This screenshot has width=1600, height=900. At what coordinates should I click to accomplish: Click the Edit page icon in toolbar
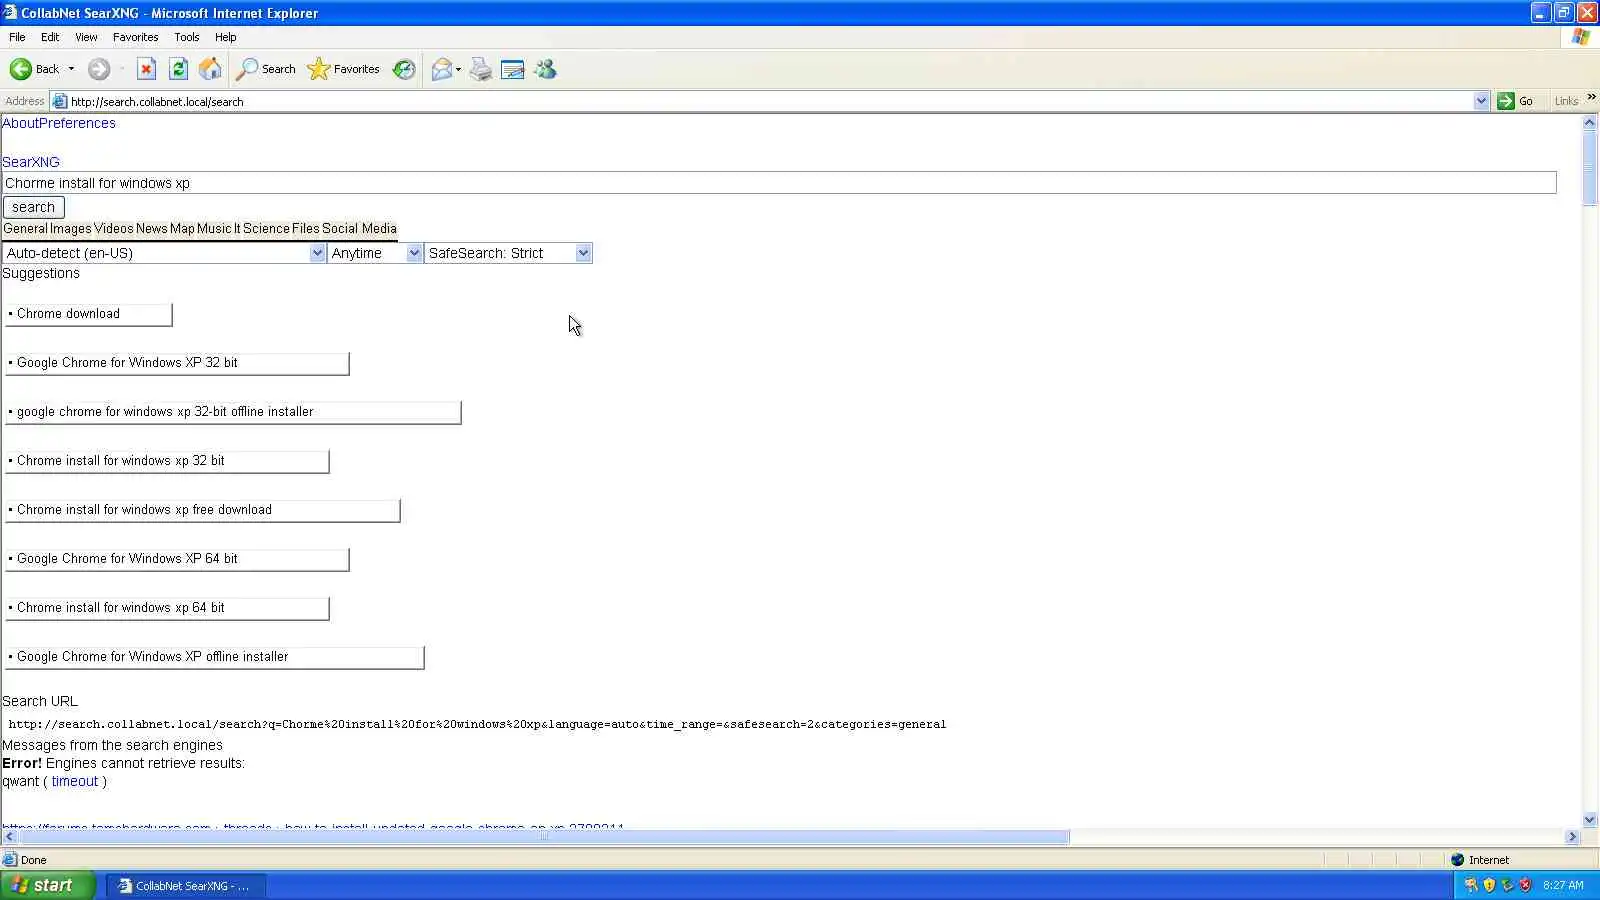(x=513, y=69)
